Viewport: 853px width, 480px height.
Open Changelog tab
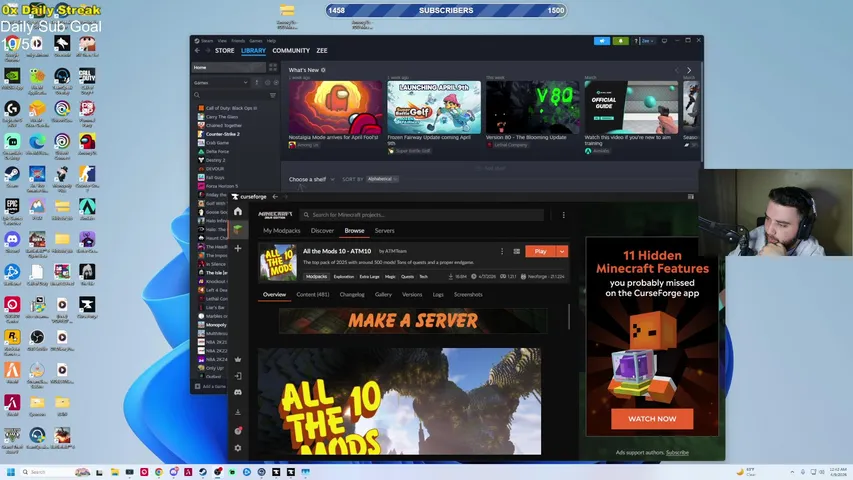click(x=352, y=294)
